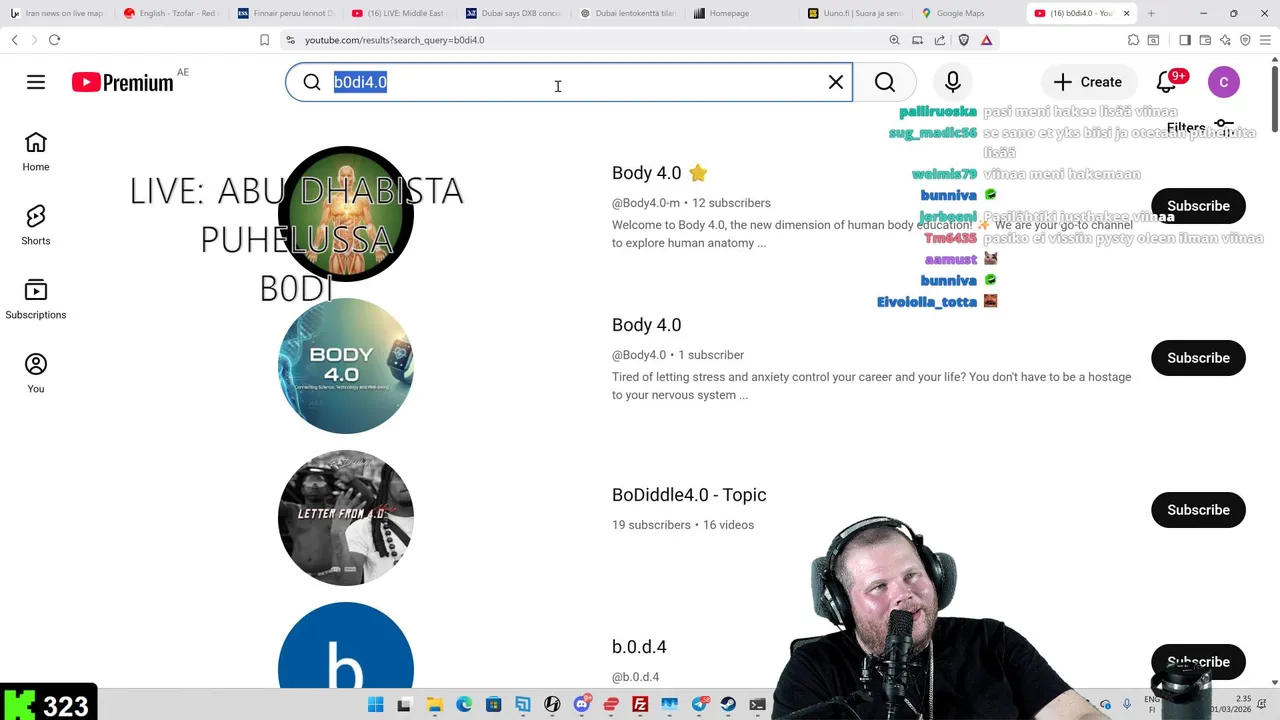Toggle the browser sidebar panel
Image resolution: width=1280 pixels, height=720 pixels.
pos(1185,40)
